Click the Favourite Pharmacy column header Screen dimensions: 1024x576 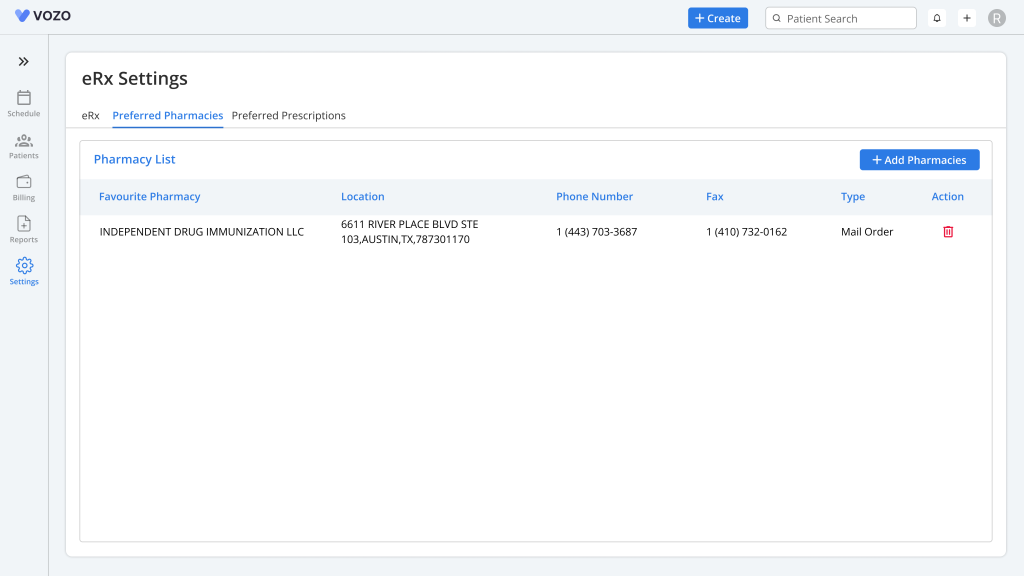coord(149,197)
